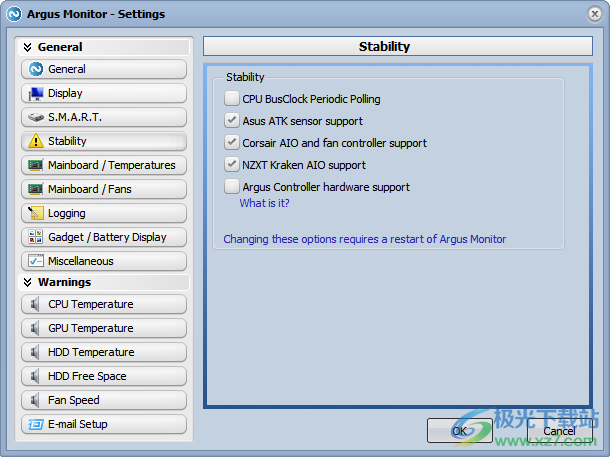Open HDD Free Space warning settings
This screenshot has width=610, height=457.
(x=104, y=376)
